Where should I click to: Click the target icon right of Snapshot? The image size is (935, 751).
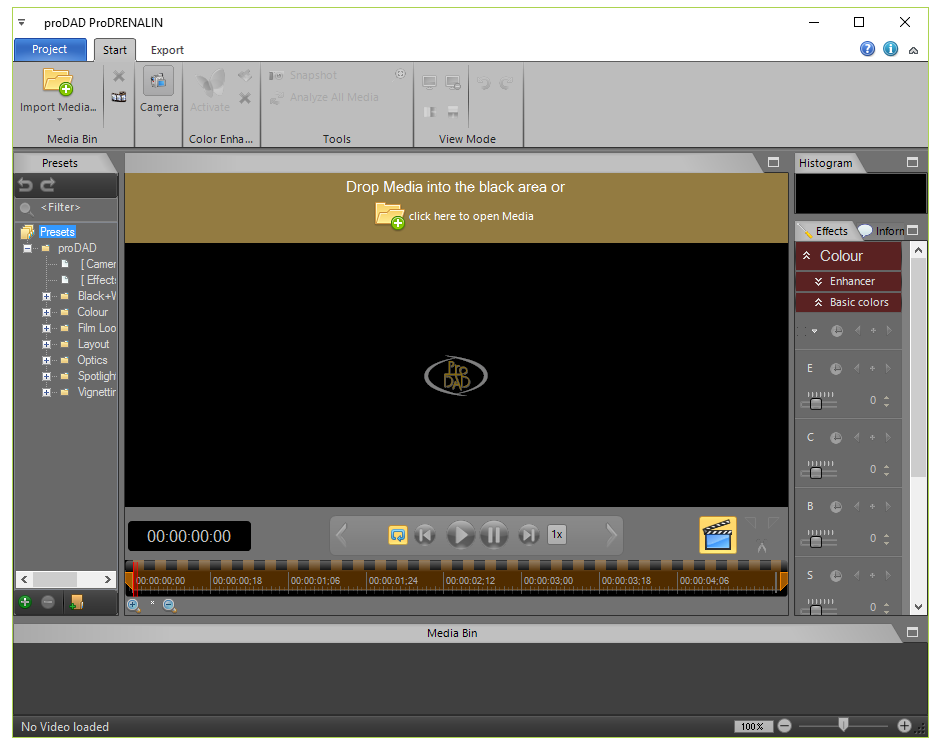400,74
